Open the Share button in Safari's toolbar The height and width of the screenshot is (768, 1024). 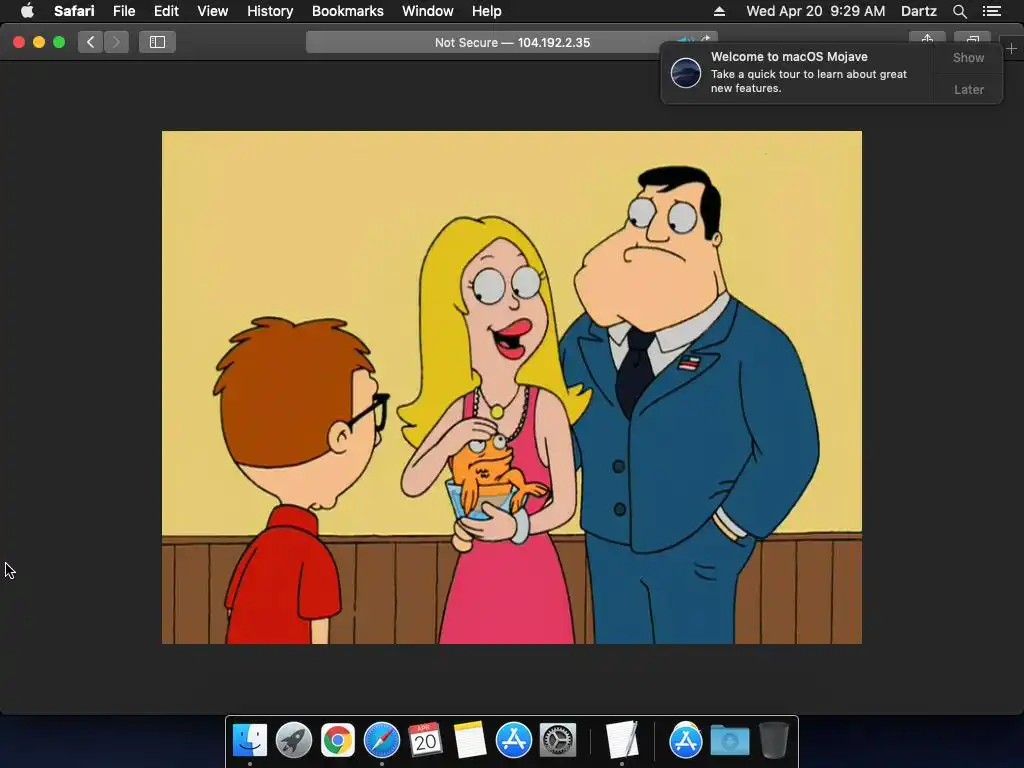927,38
